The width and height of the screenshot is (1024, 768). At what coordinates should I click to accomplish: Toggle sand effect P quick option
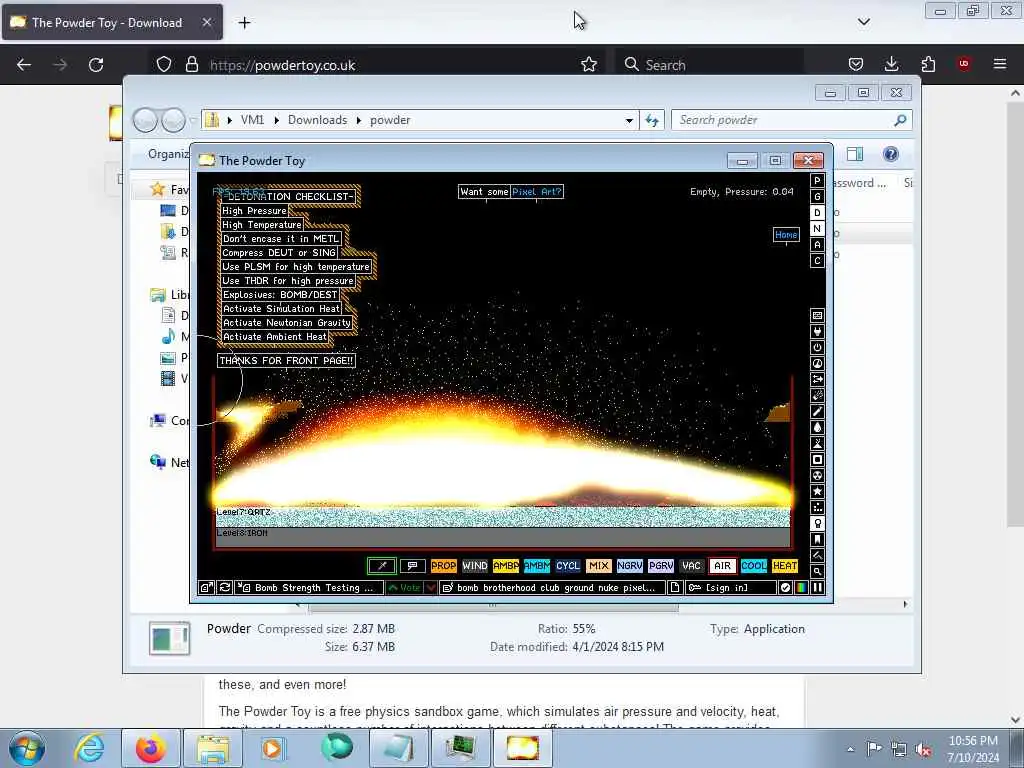[x=817, y=181]
